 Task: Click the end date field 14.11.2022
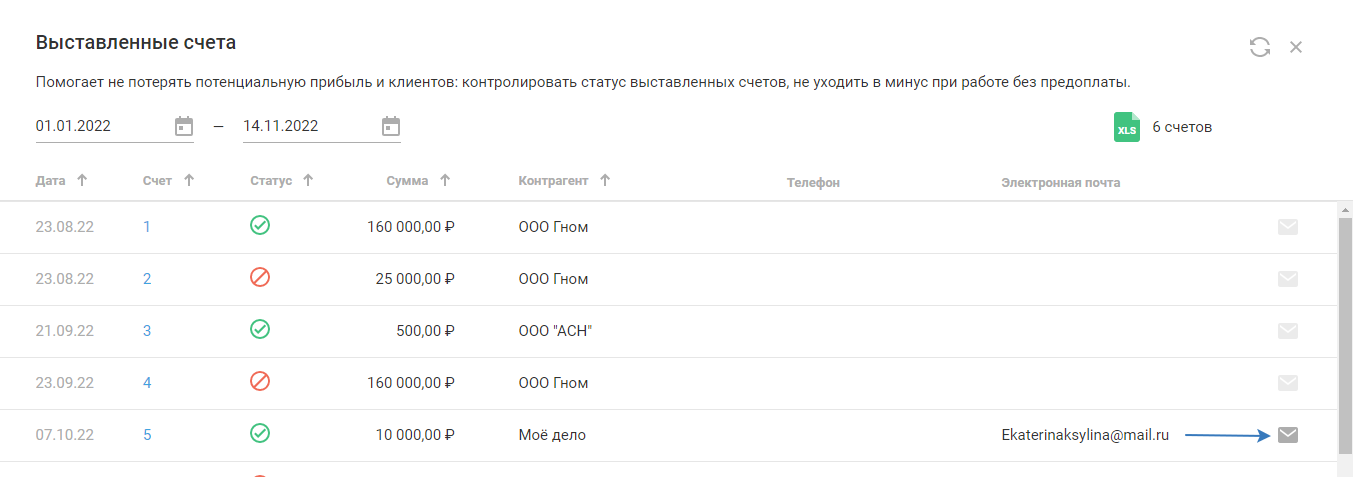click(305, 126)
